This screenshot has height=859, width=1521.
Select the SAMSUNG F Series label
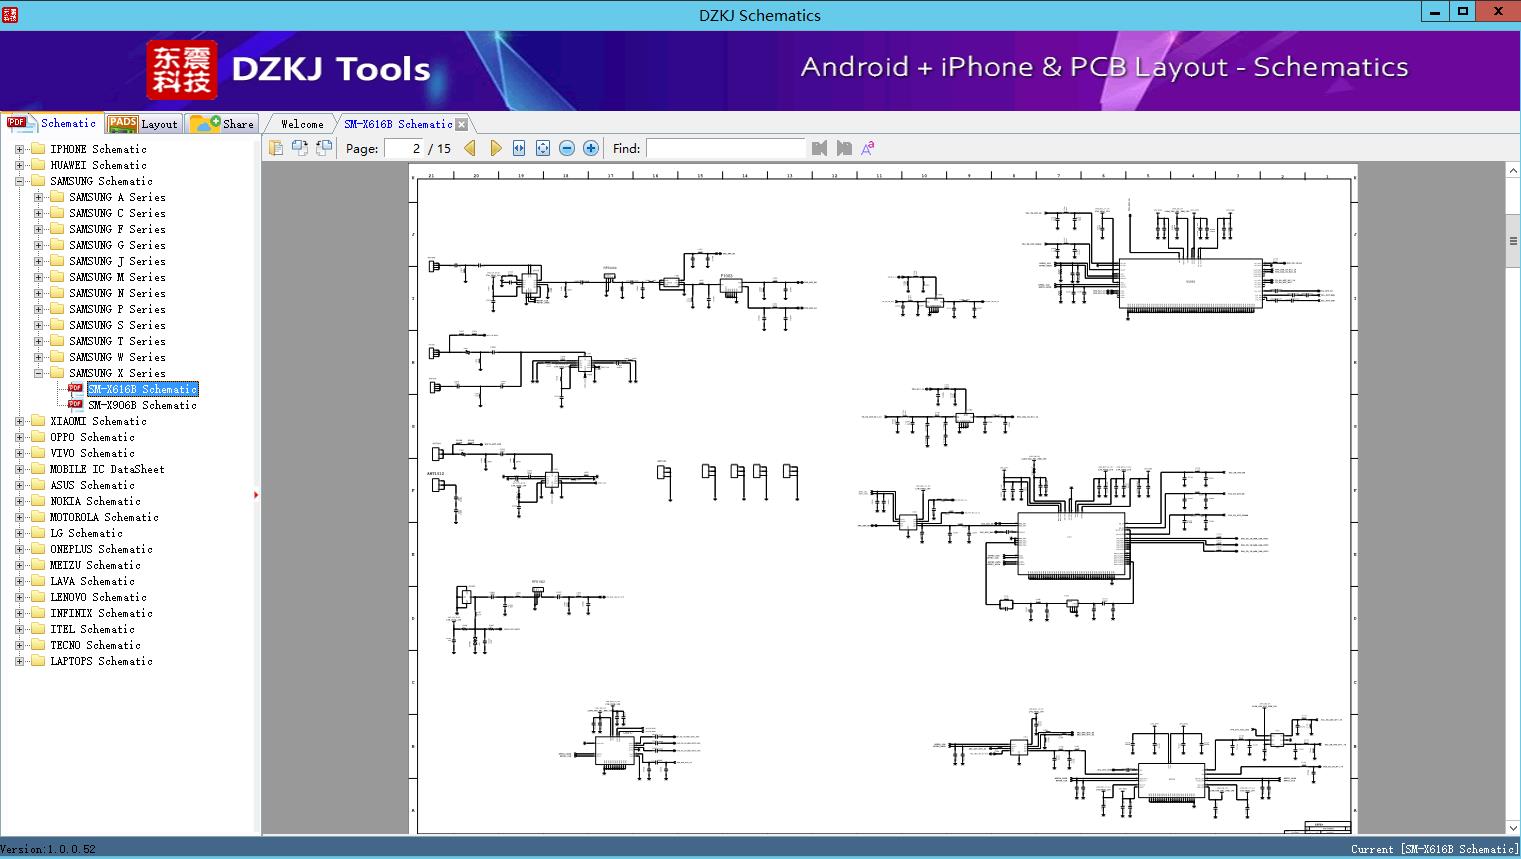(117, 229)
